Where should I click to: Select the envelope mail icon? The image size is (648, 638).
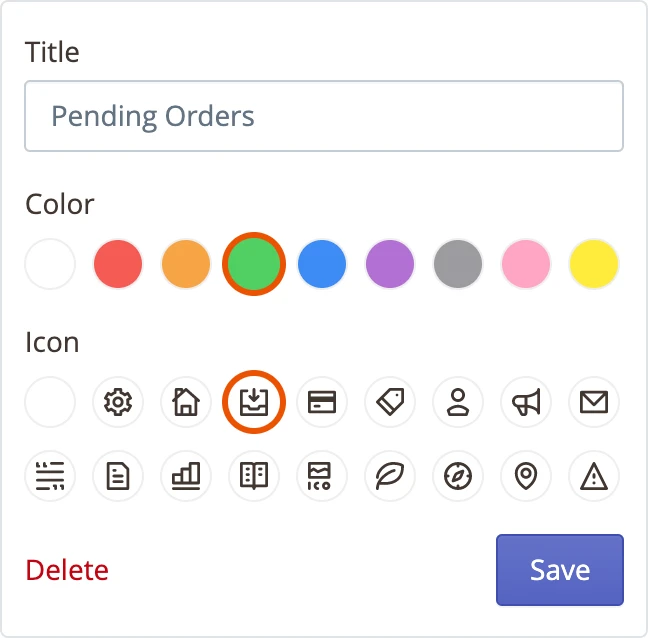pyautogui.click(x=594, y=402)
